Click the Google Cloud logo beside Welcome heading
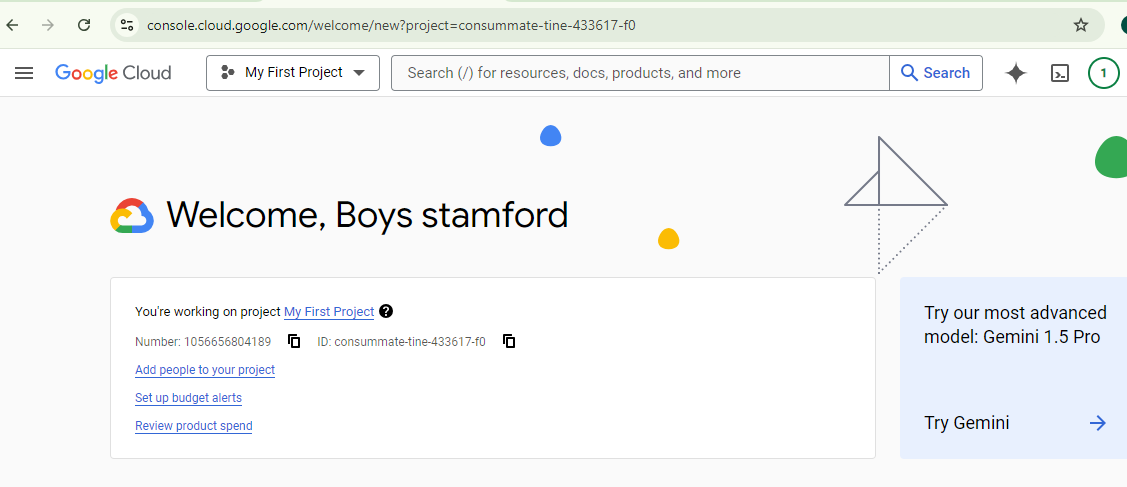Image resolution: width=1127 pixels, height=487 pixels. 132,215
